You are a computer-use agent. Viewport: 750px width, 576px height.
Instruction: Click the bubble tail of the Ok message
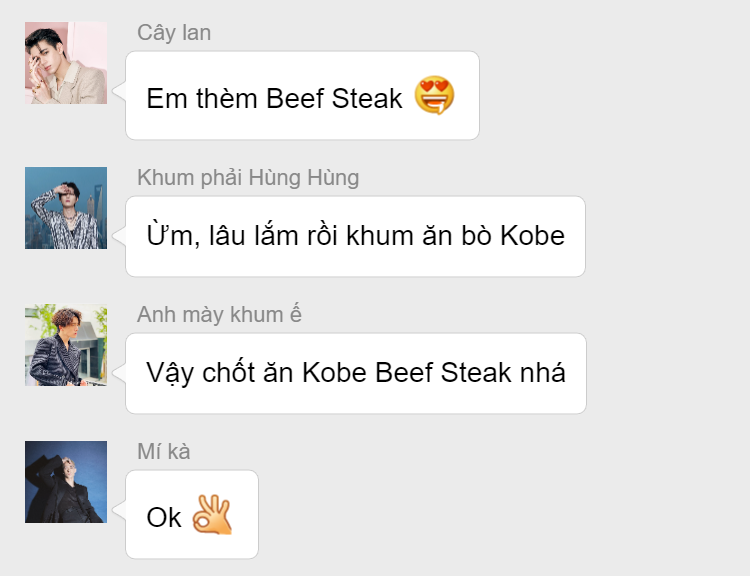119,510
